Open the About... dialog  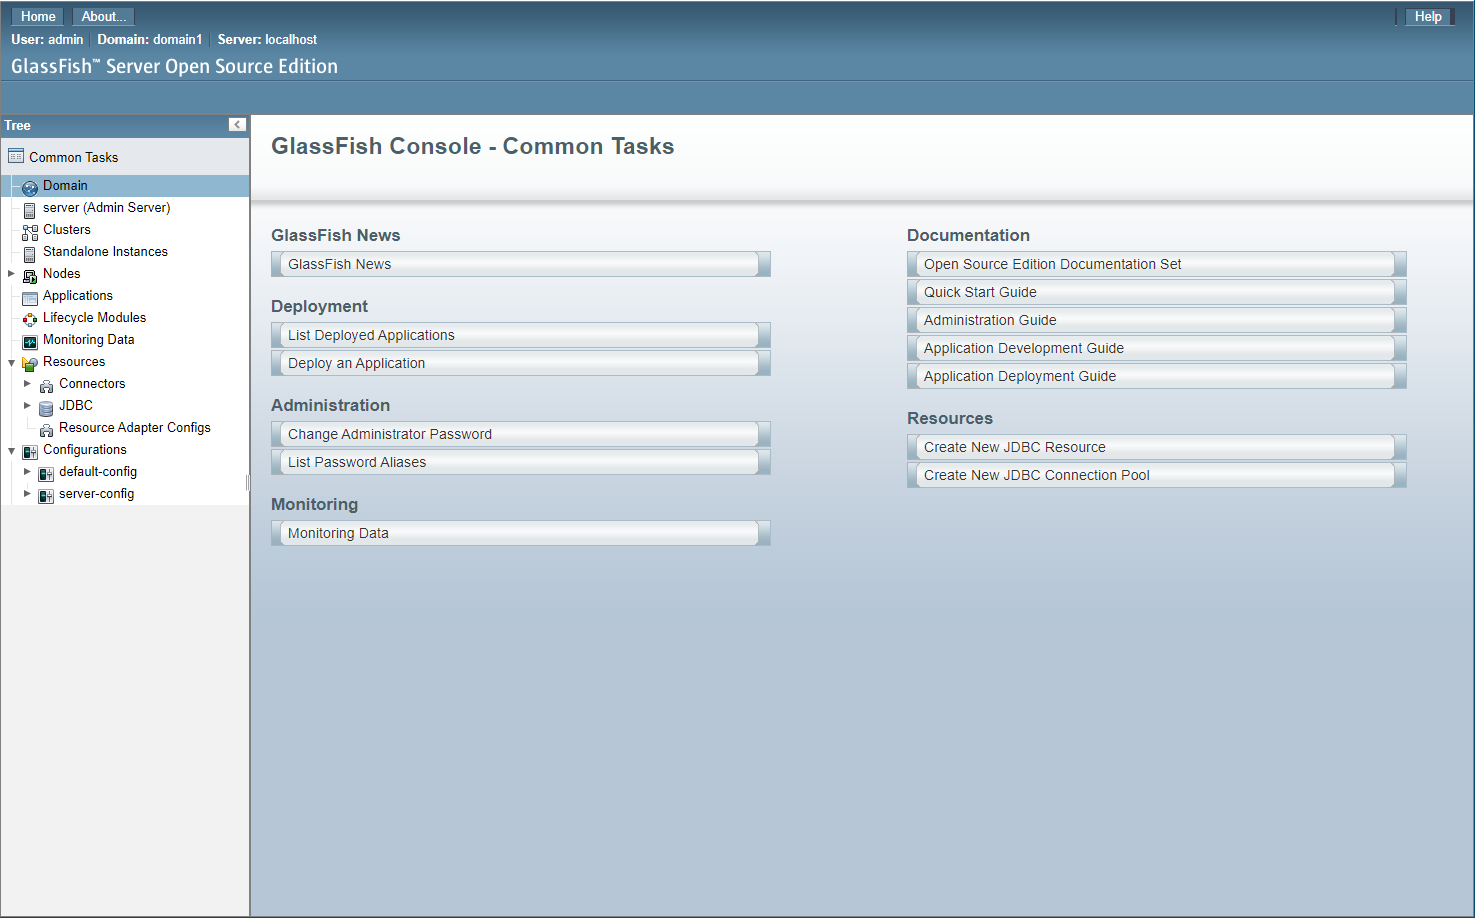pos(103,16)
